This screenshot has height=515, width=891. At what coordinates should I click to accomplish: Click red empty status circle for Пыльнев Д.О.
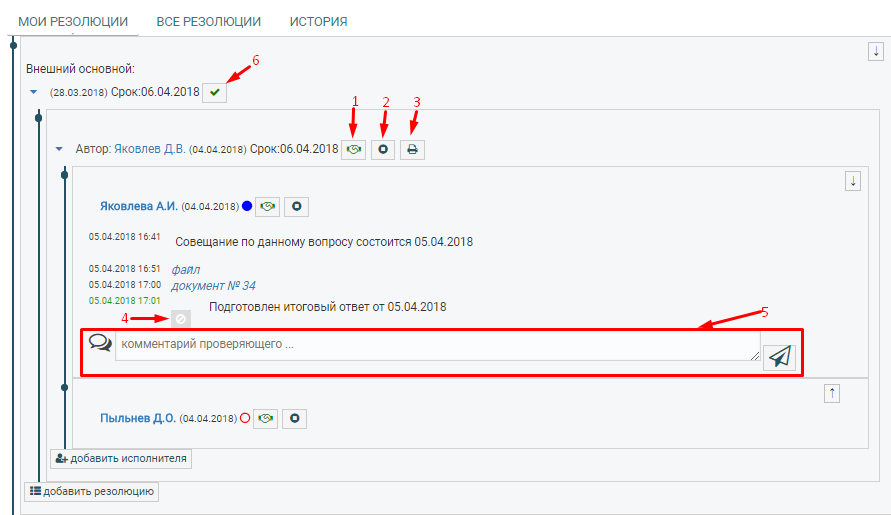[245, 418]
